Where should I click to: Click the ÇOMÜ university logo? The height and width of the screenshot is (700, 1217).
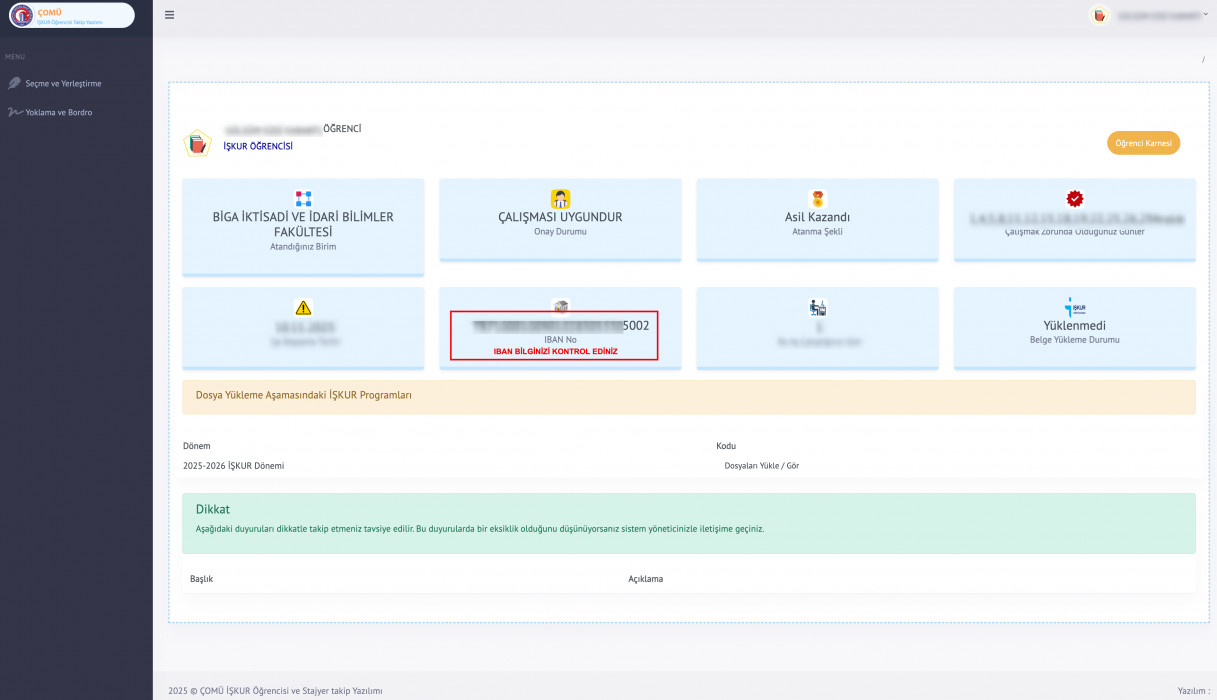[21, 15]
